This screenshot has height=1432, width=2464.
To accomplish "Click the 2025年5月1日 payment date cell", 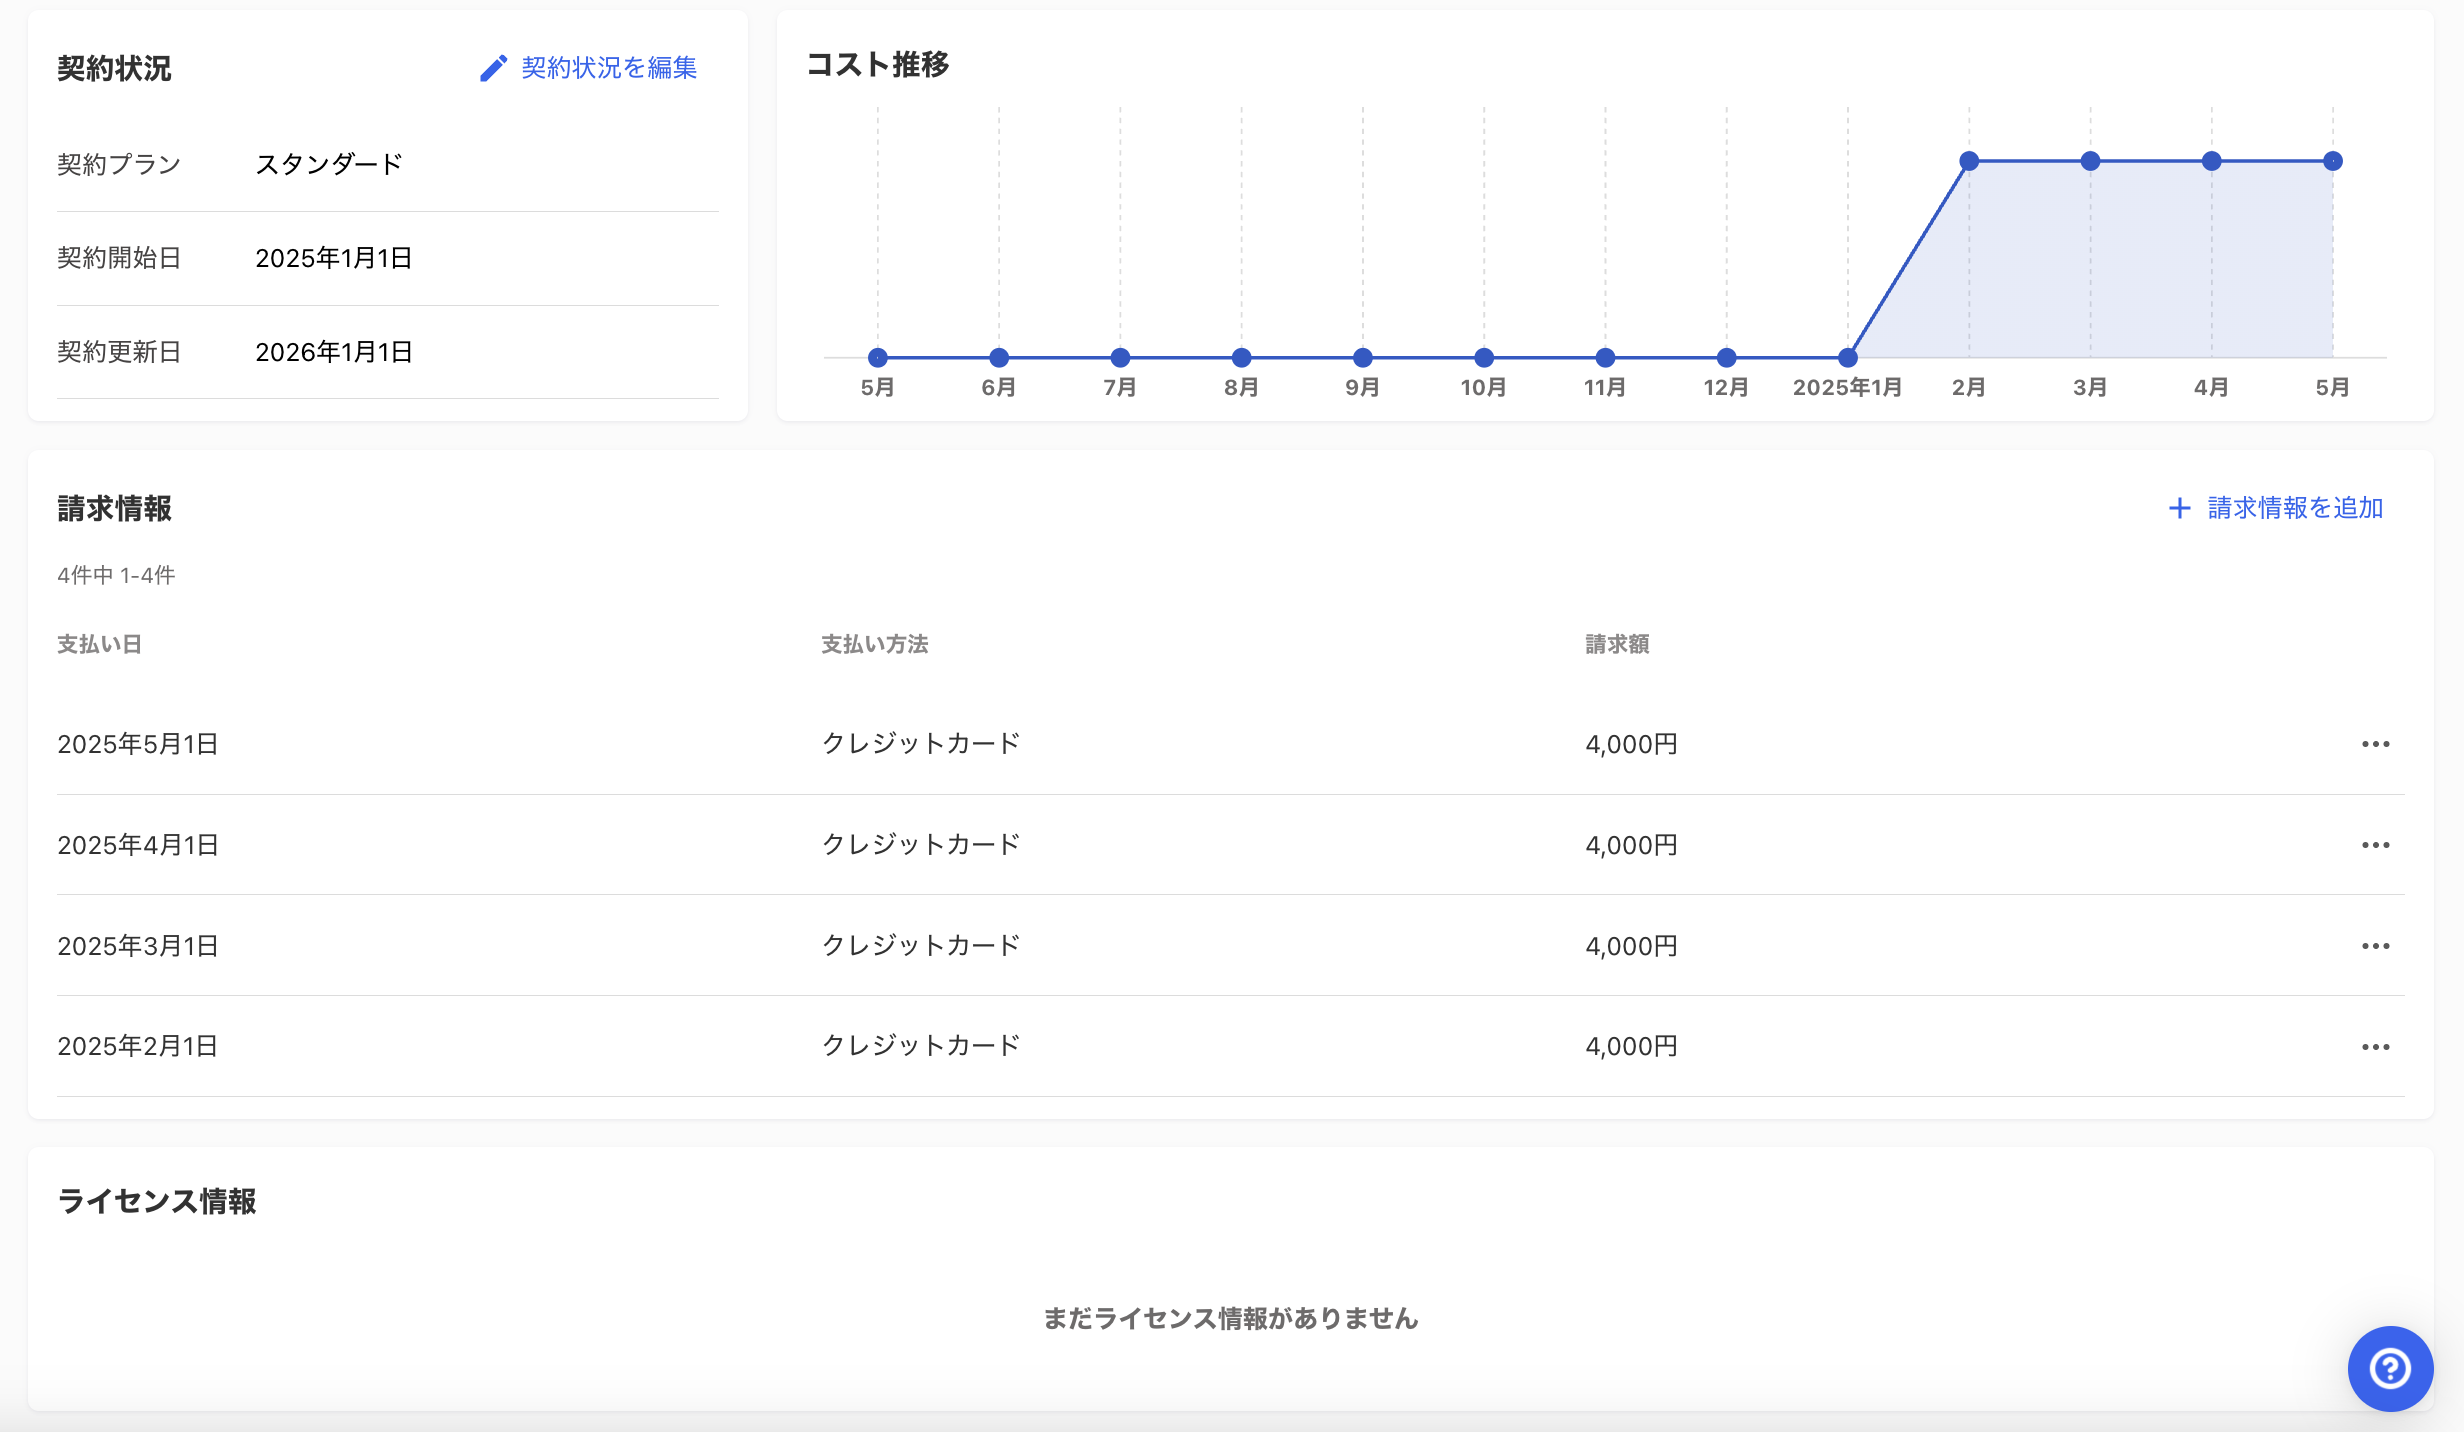I will [x=138, y=744].
